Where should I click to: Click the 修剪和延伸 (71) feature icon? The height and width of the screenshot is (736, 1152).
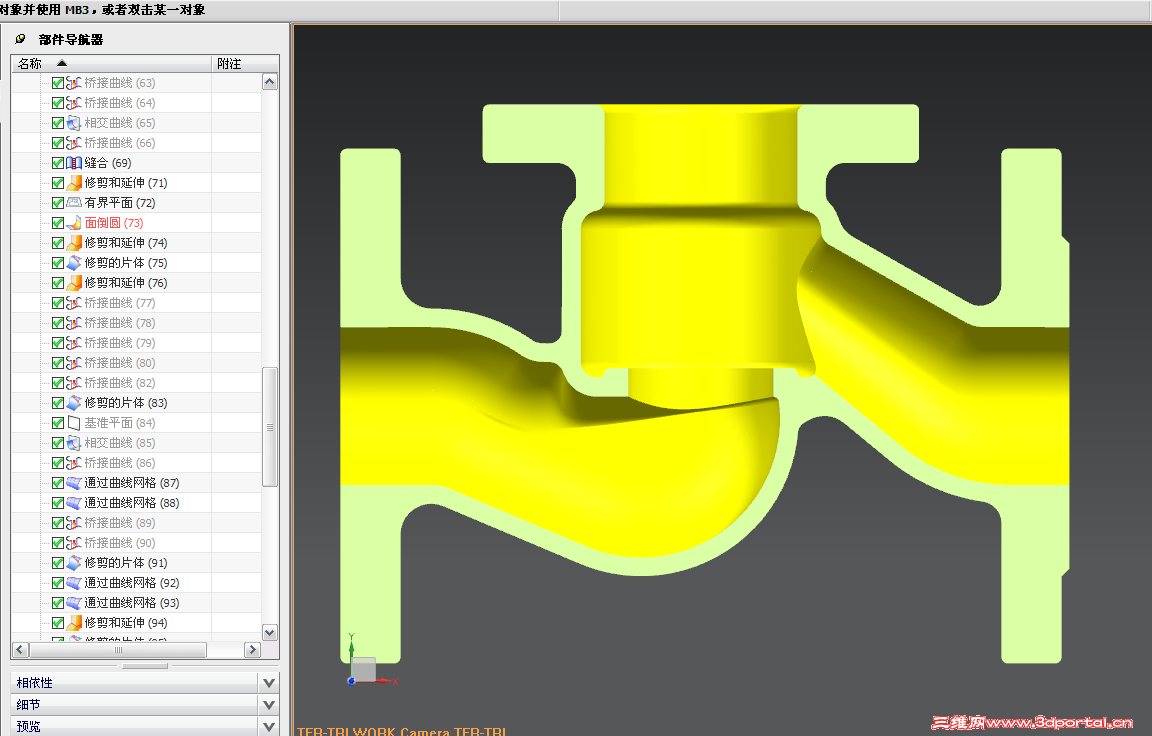click(74, 183)
